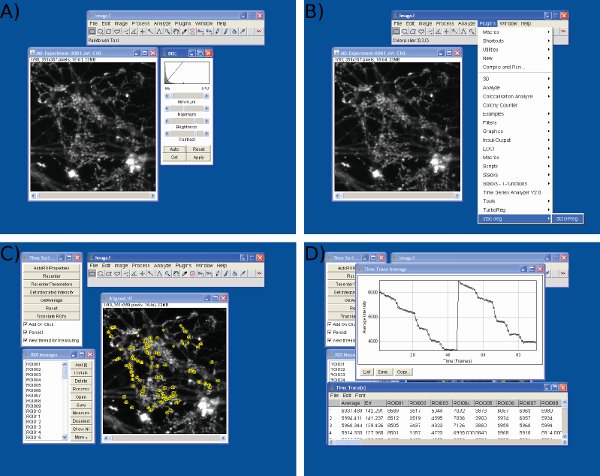Expand the Graphics submenu in Plugins menu
The image size is (600, 476).
515,131
